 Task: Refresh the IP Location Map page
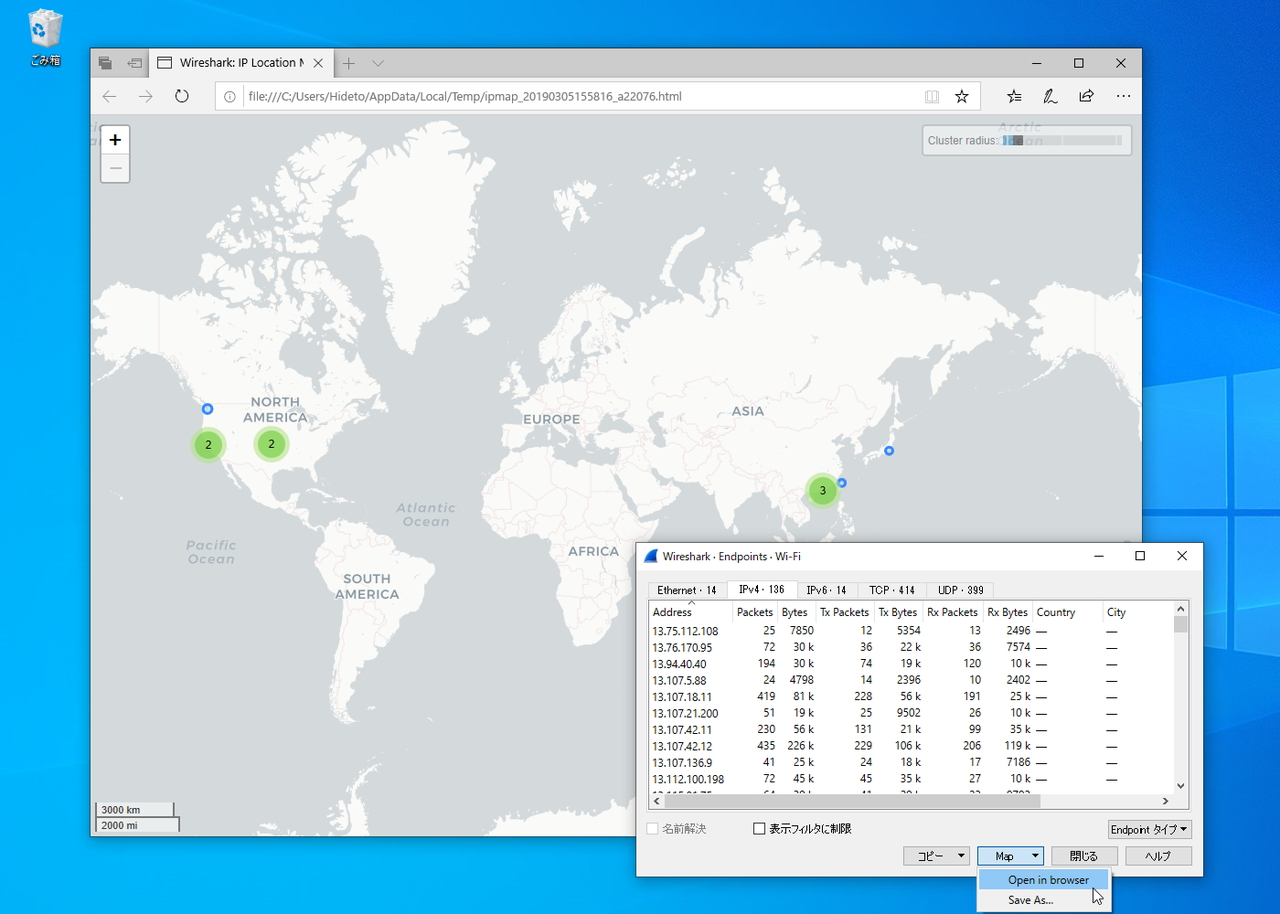[x=181, y=96]
